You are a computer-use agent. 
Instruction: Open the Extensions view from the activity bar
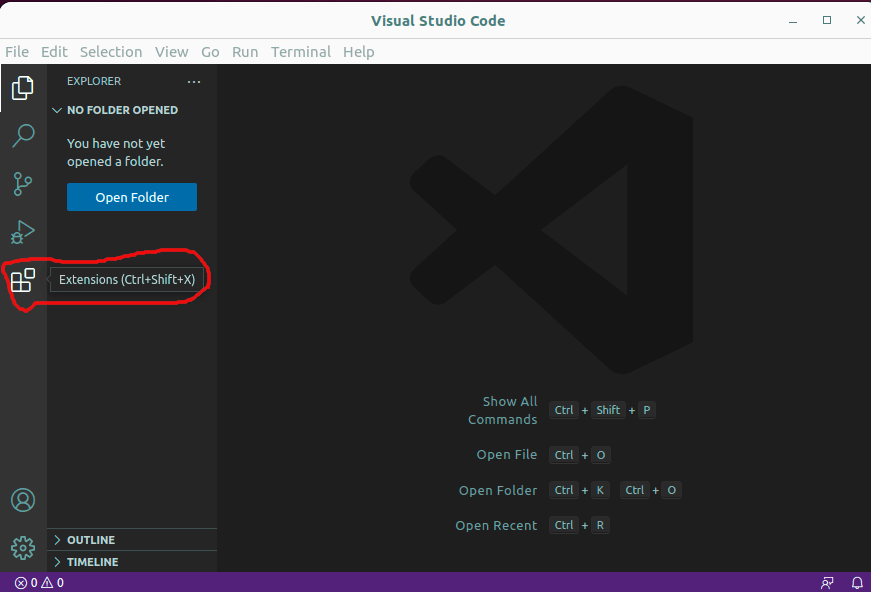tap(22, 281)
